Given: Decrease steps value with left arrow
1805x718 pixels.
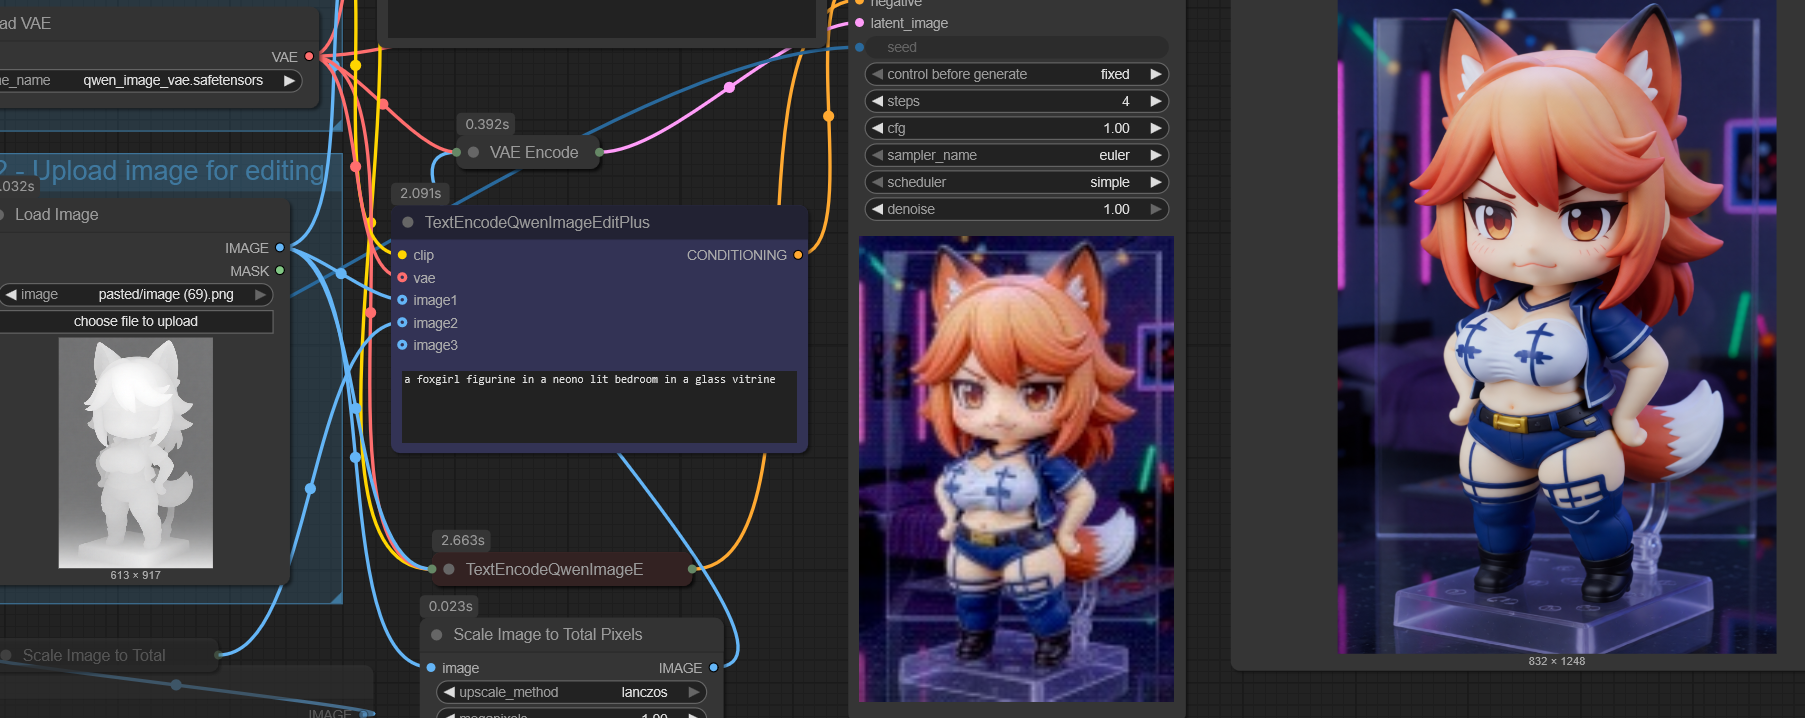Looking at the screenshot, I should click(877, 101).
